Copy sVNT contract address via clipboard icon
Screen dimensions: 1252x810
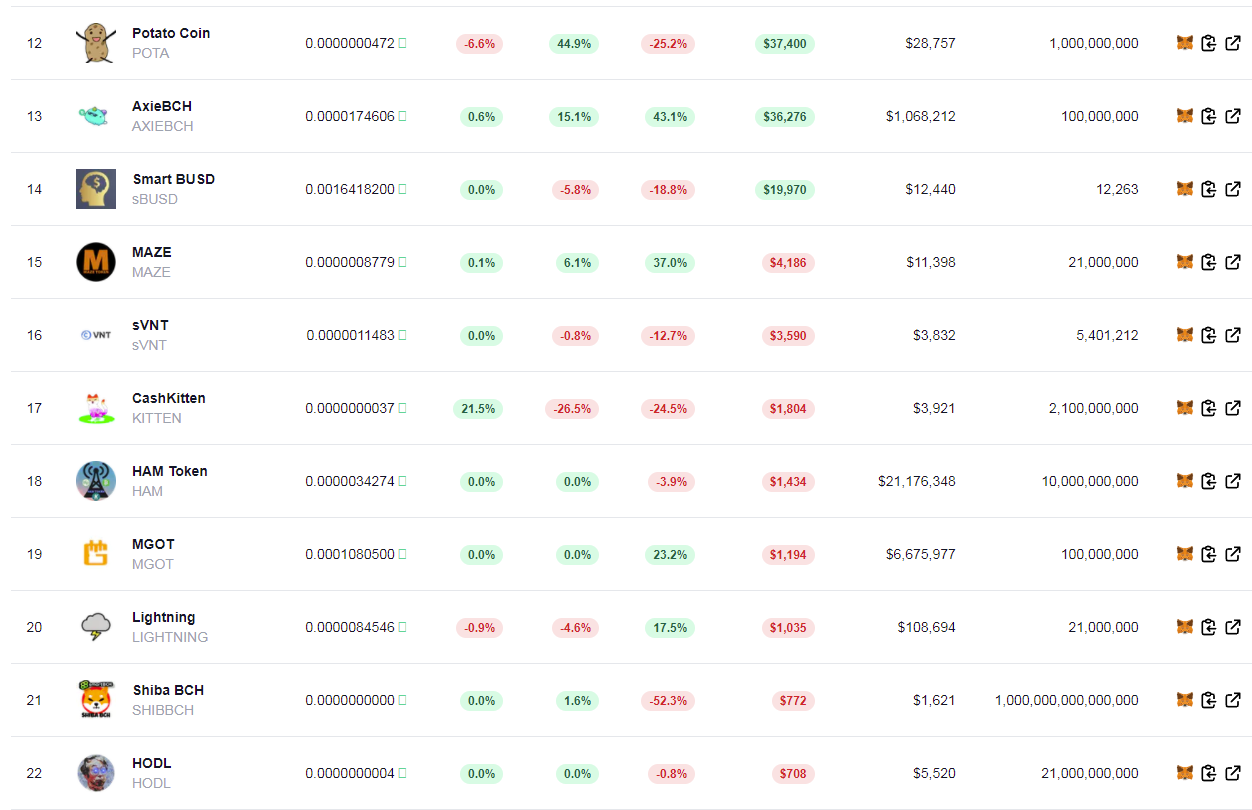coord(1209,335)
